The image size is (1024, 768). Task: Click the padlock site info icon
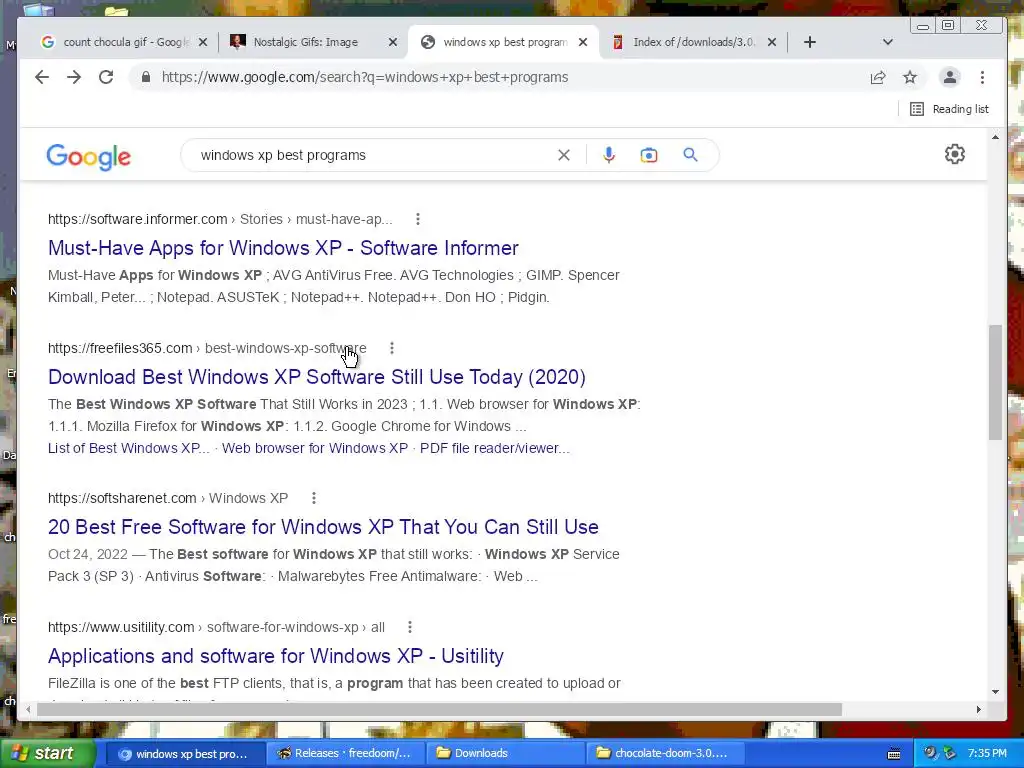pyautogui.click(x=146, y=77)
